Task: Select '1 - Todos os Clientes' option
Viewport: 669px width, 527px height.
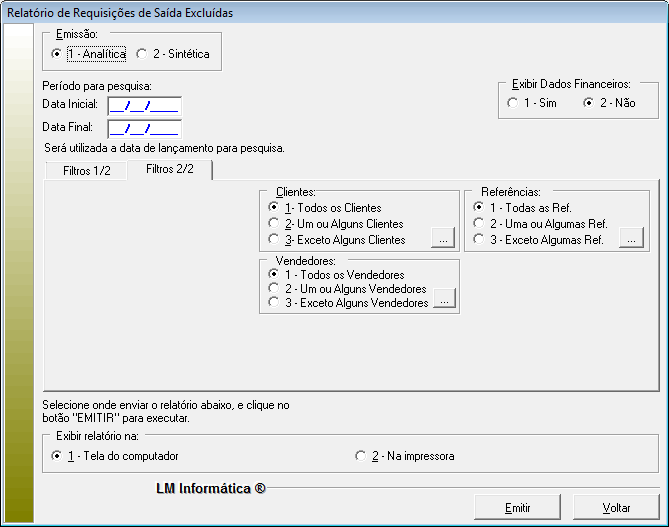Action: click(274, 207)
